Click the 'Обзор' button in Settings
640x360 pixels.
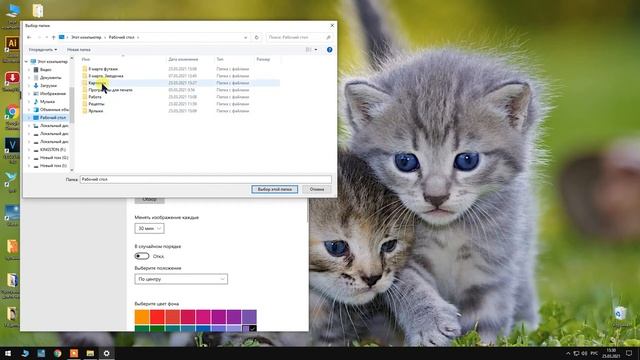click(149, 200)
